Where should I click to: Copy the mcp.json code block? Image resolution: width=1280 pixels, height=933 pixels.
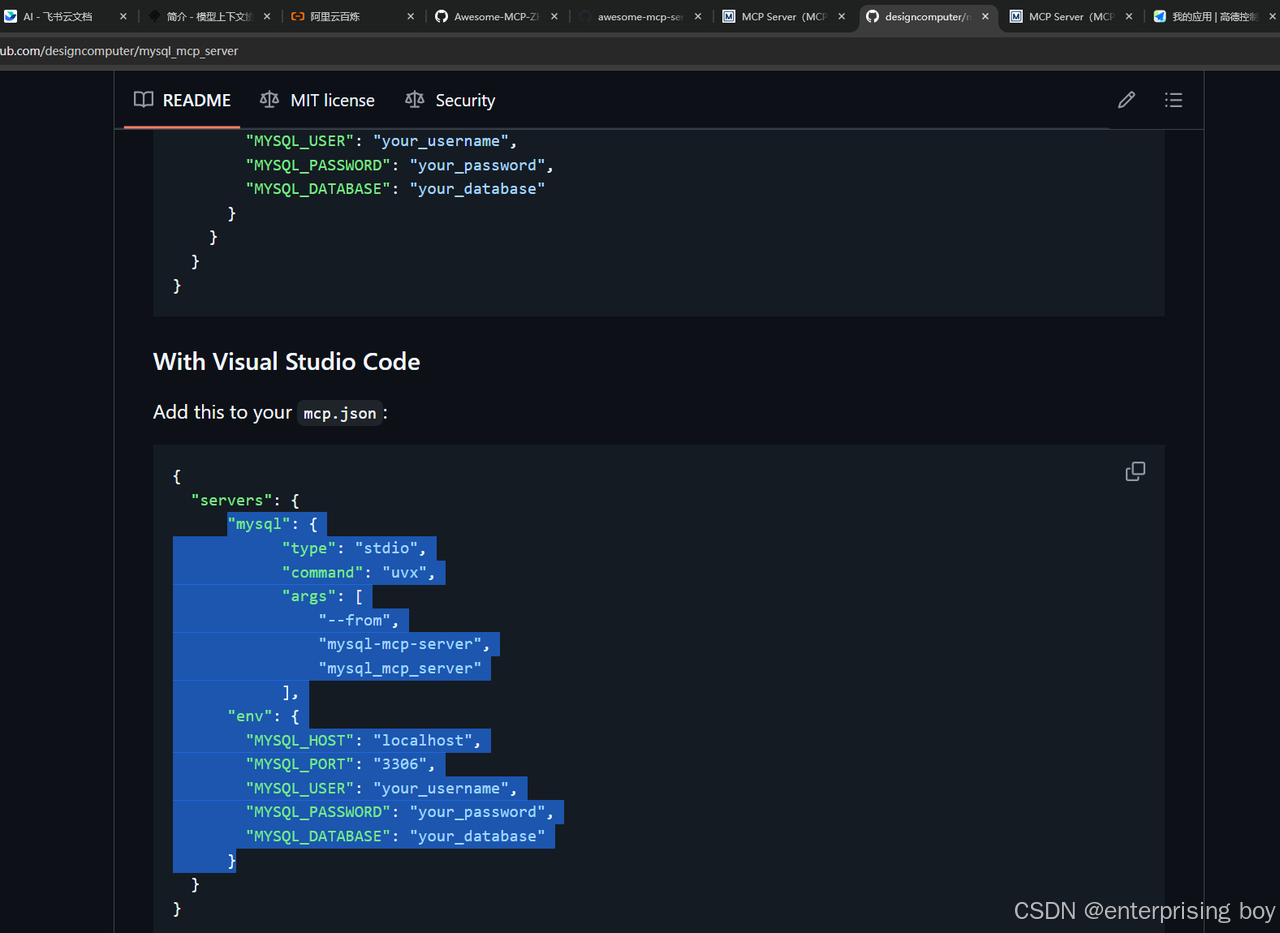[x=1135, y=471]
